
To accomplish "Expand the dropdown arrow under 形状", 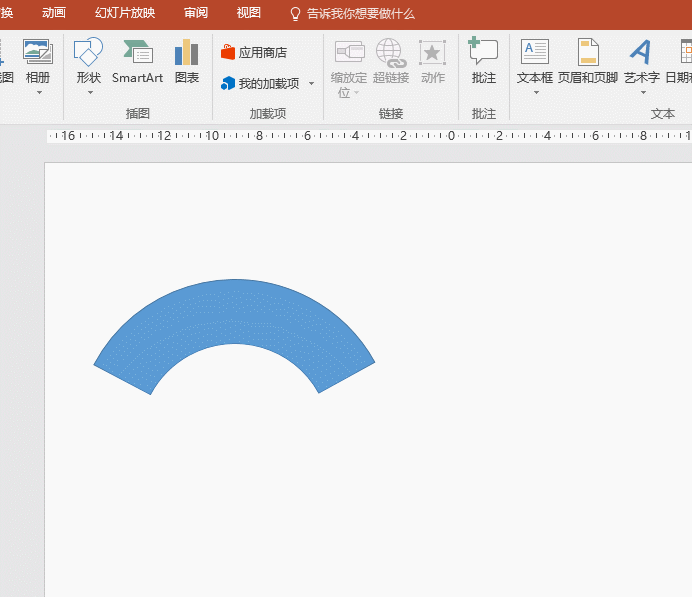I will pyautogui.click(x=89, y=93).
